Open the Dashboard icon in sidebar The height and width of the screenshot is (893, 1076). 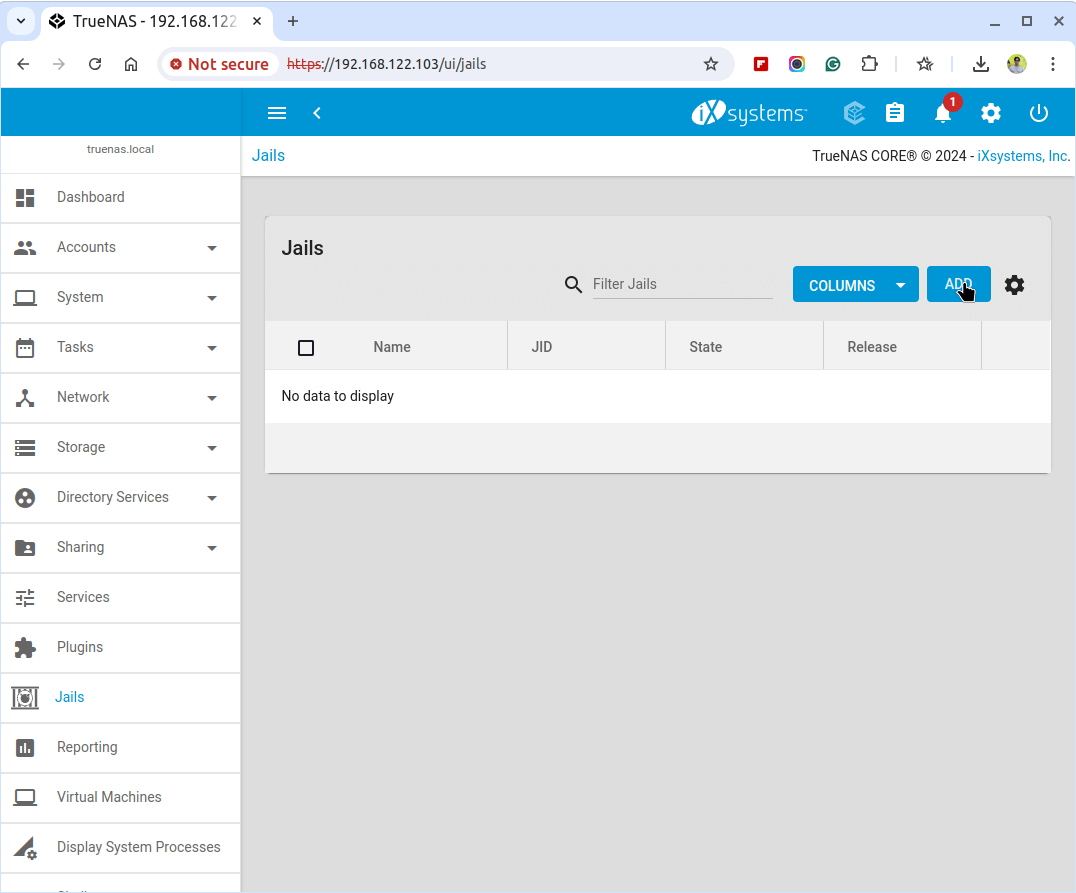pyautogui.click(x=25, y=198)
